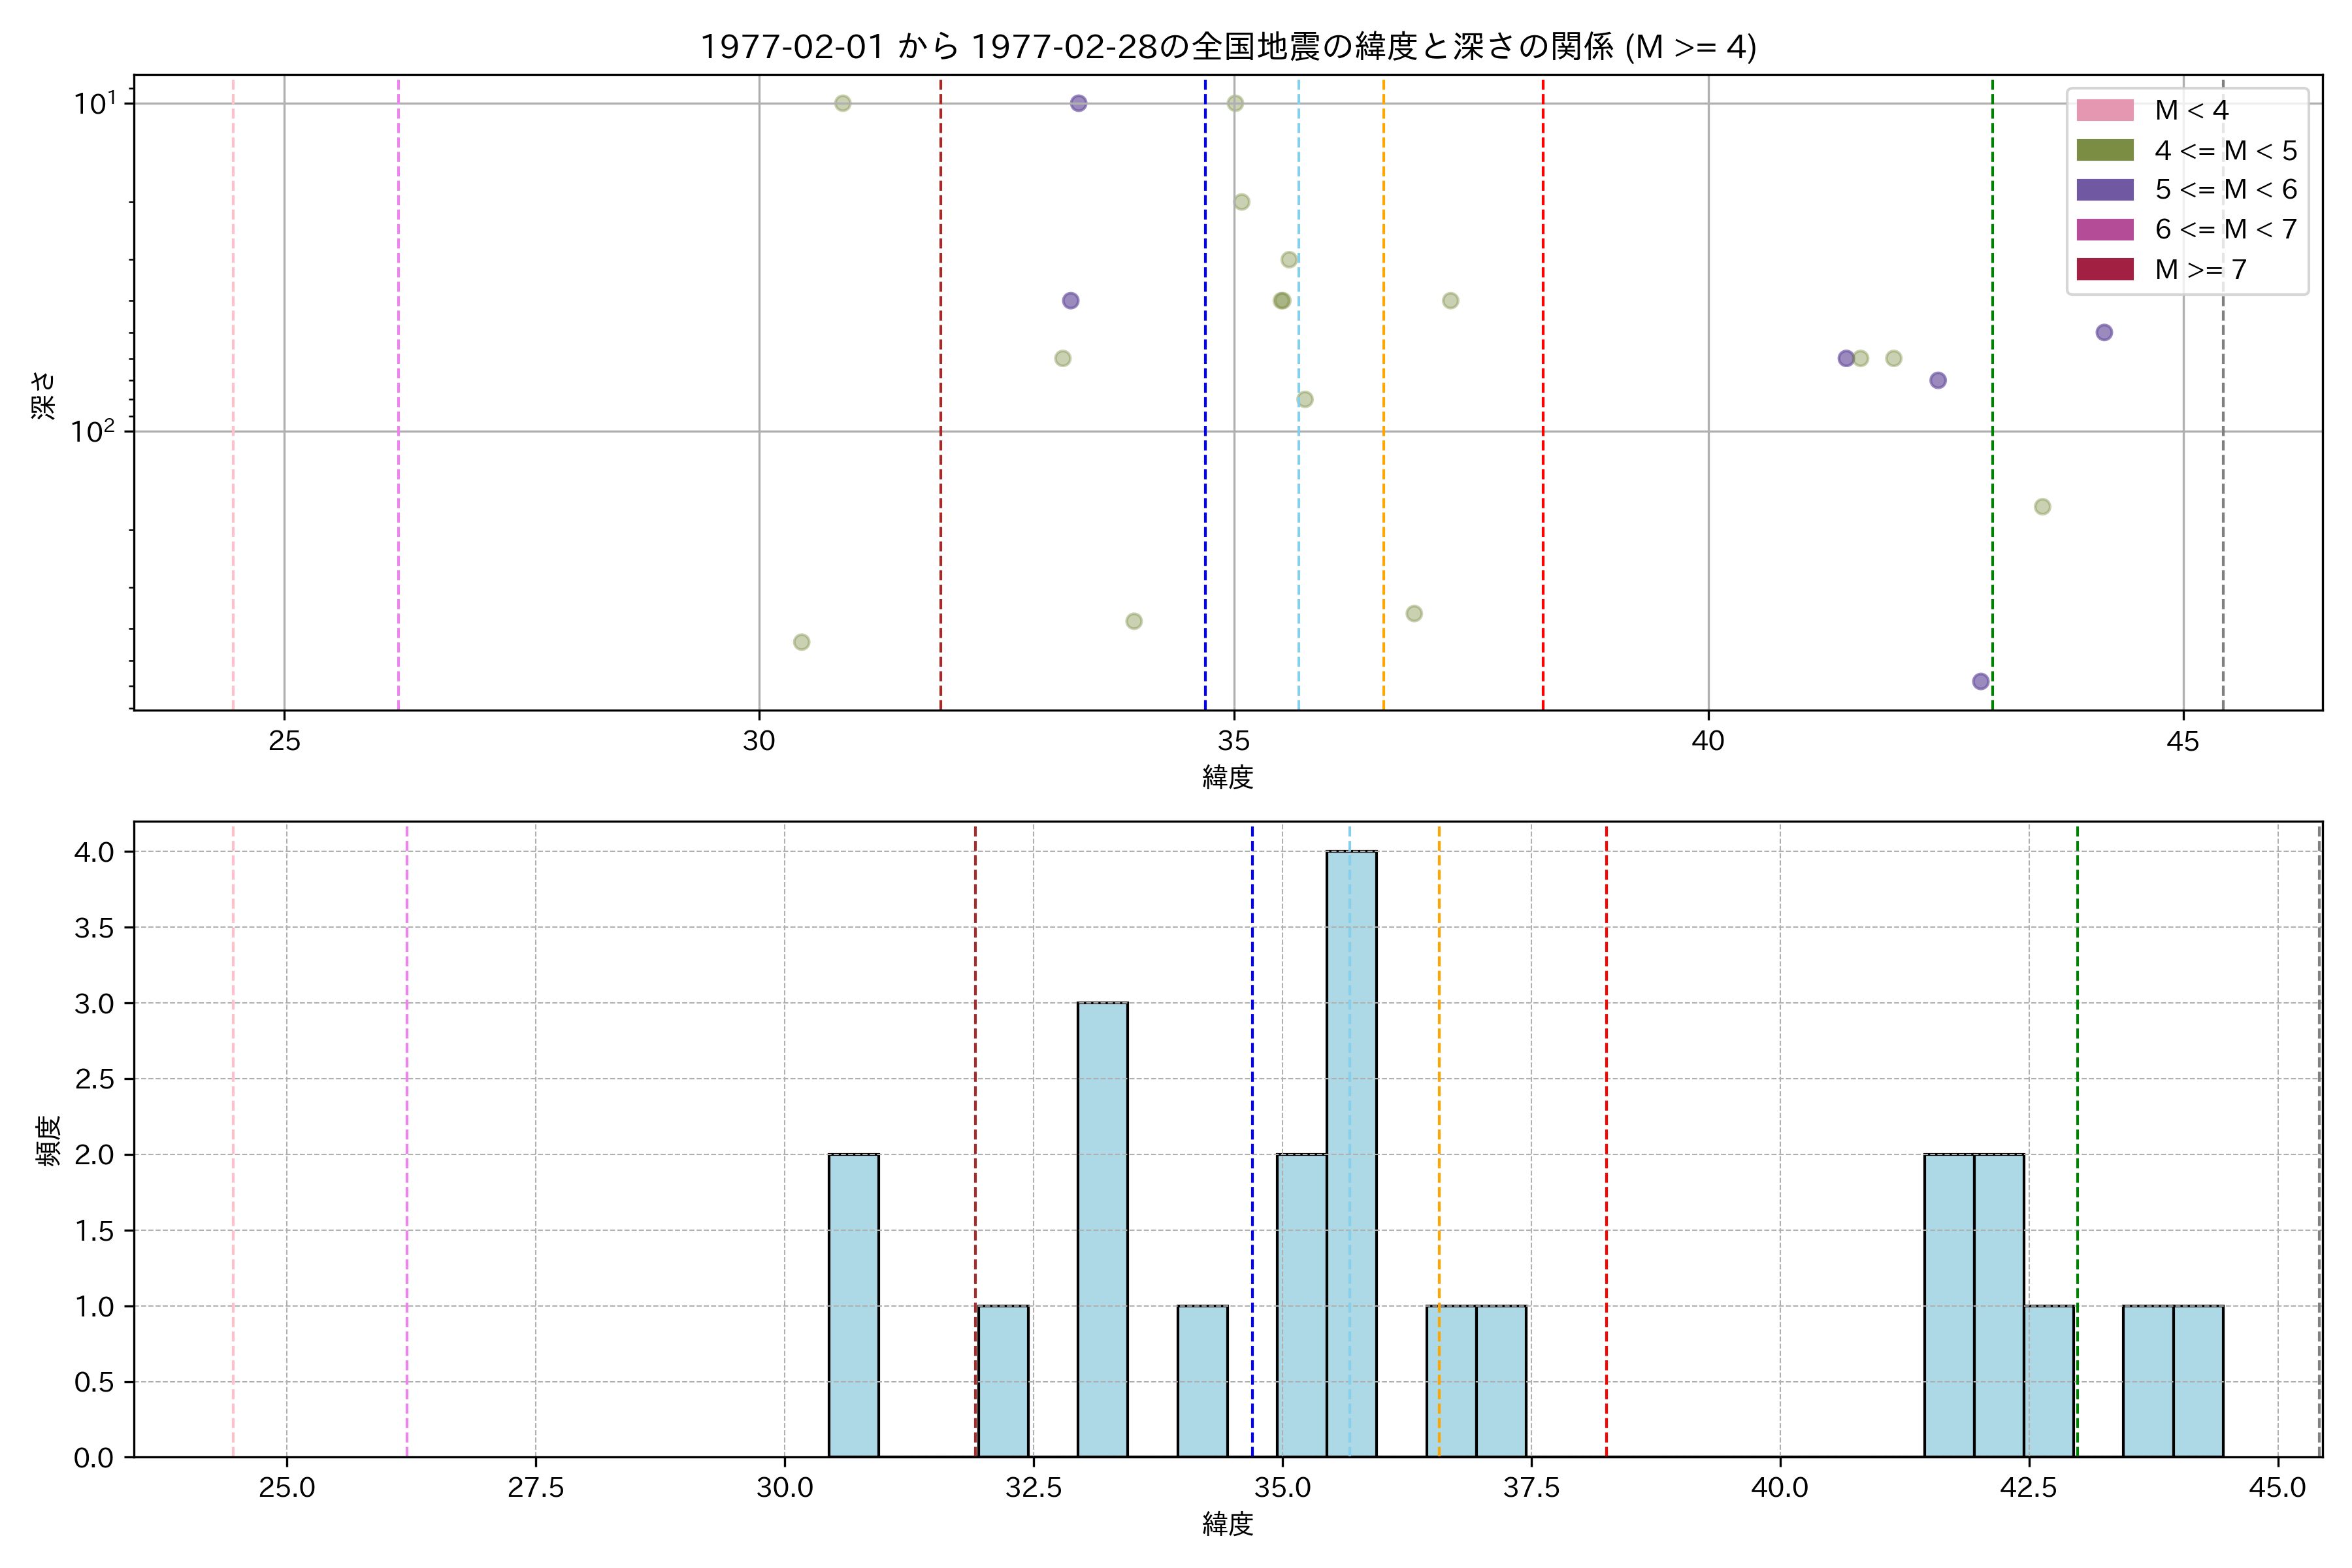2352x1568 pixels.
Task: Click the crimson M >= 7 legend swatch
Action: (2104, 269)
